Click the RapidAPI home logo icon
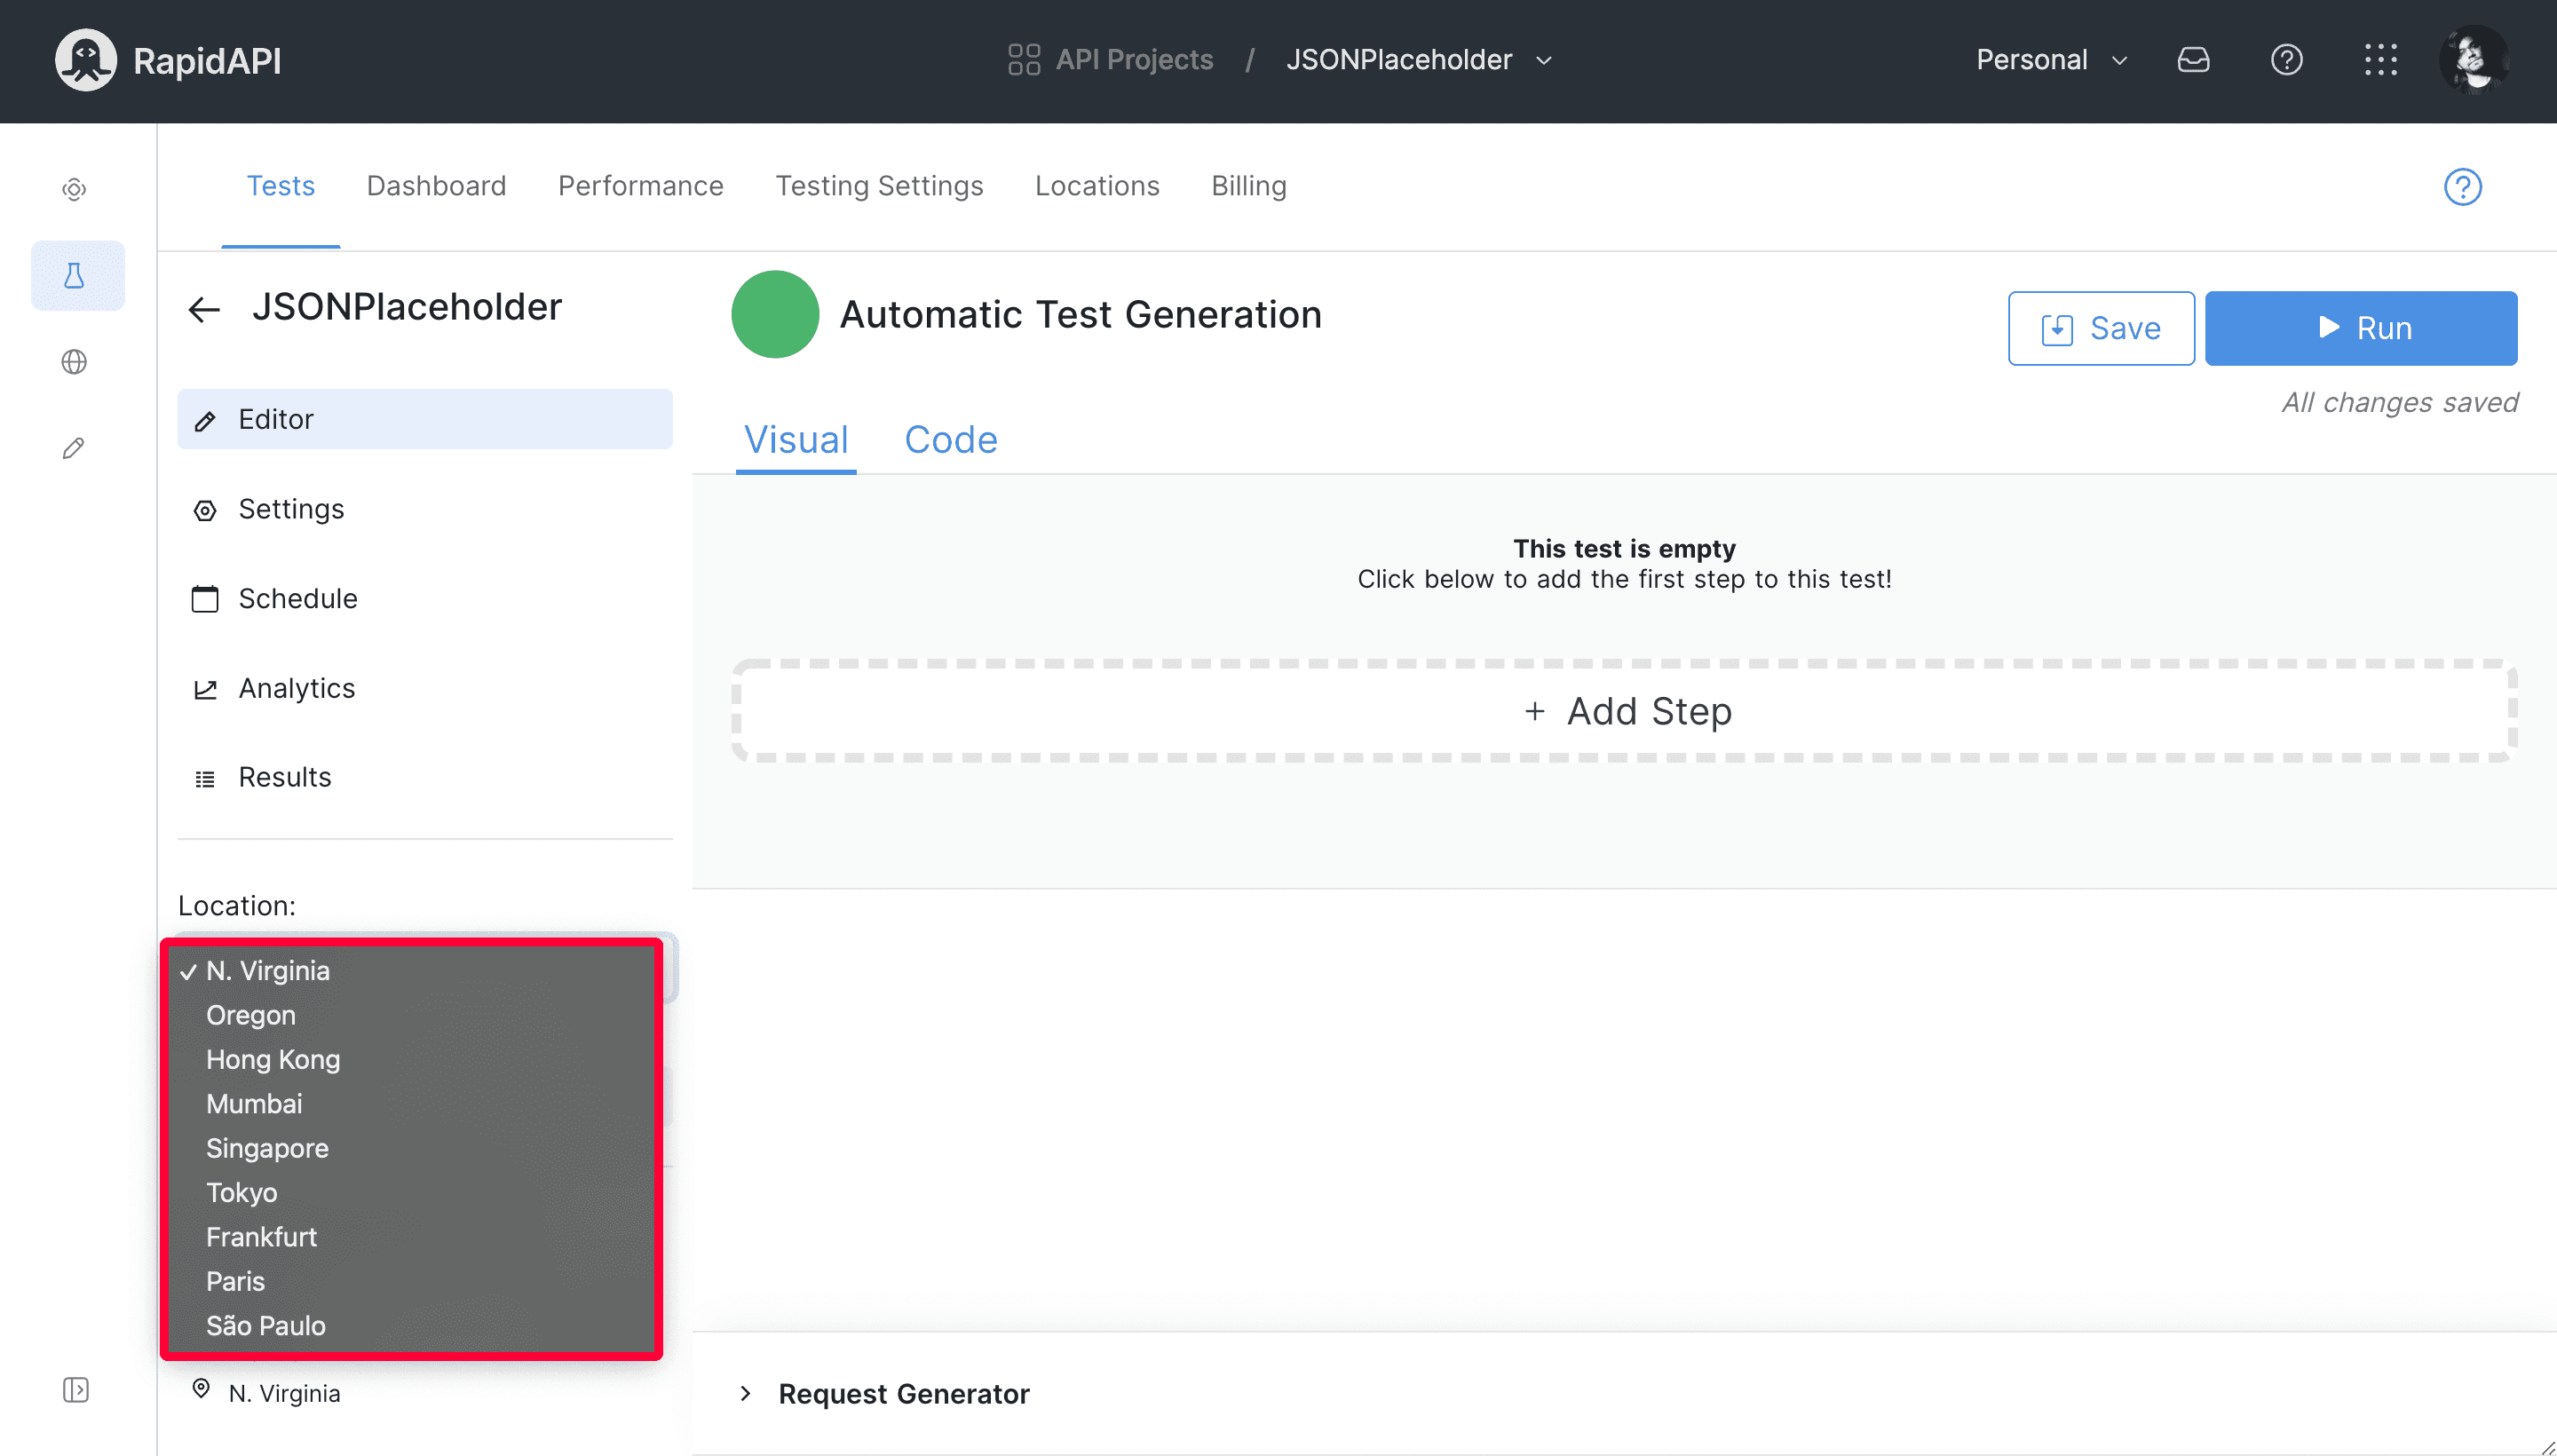Screen dimensions: 2557x1456 tap(86, 59)
